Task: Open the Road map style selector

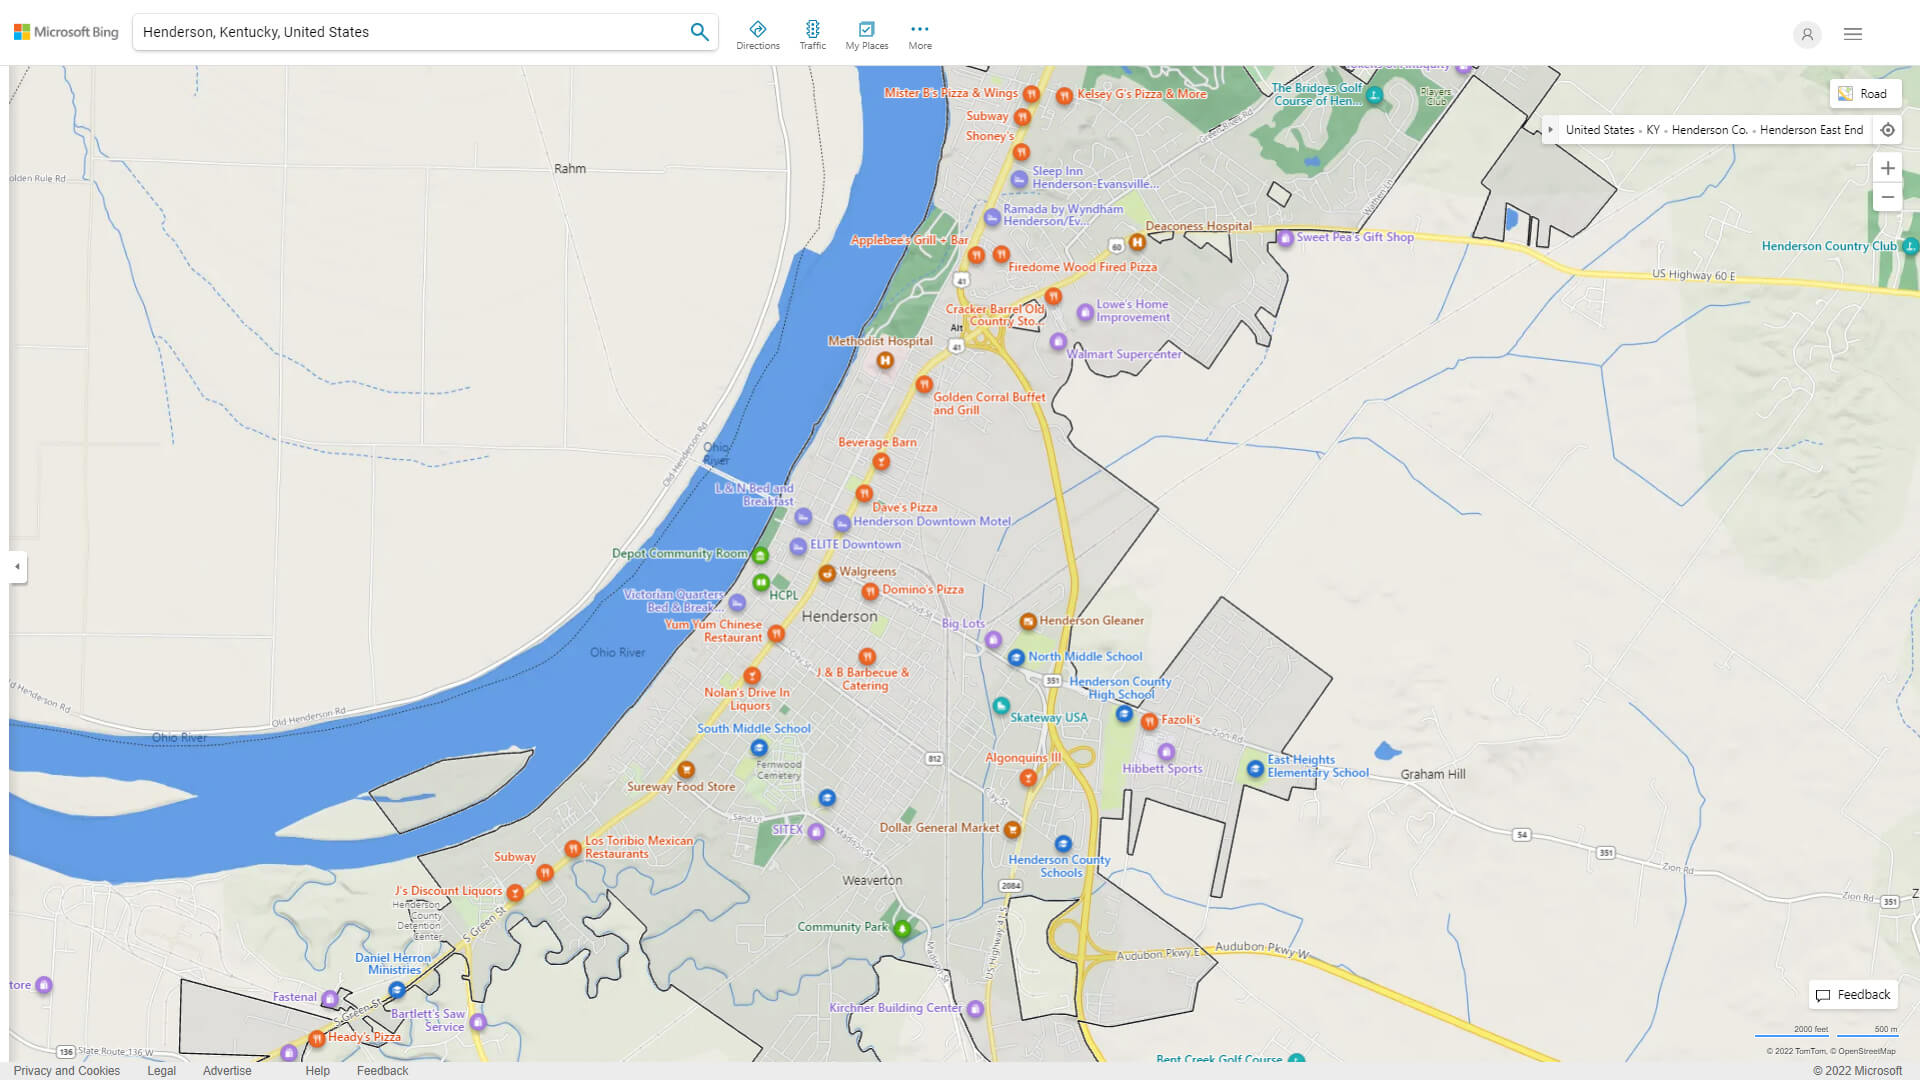Action: 1866,93
